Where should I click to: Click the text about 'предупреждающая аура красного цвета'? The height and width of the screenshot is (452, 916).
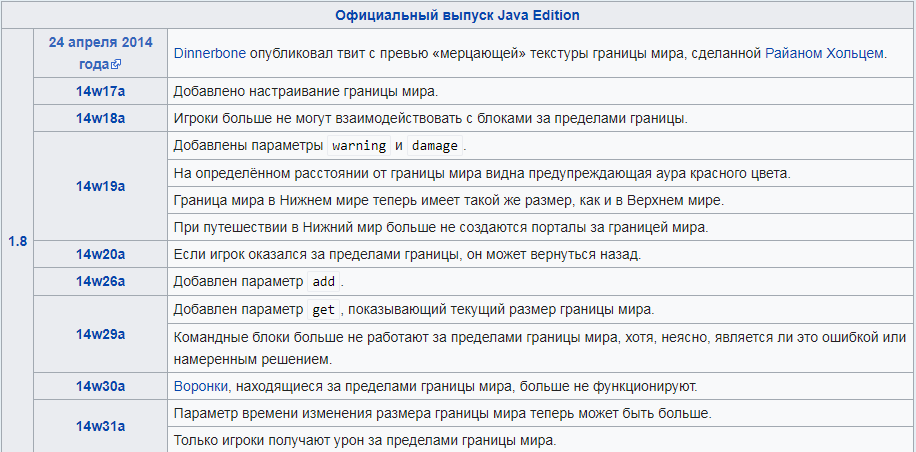pos(660,173)
